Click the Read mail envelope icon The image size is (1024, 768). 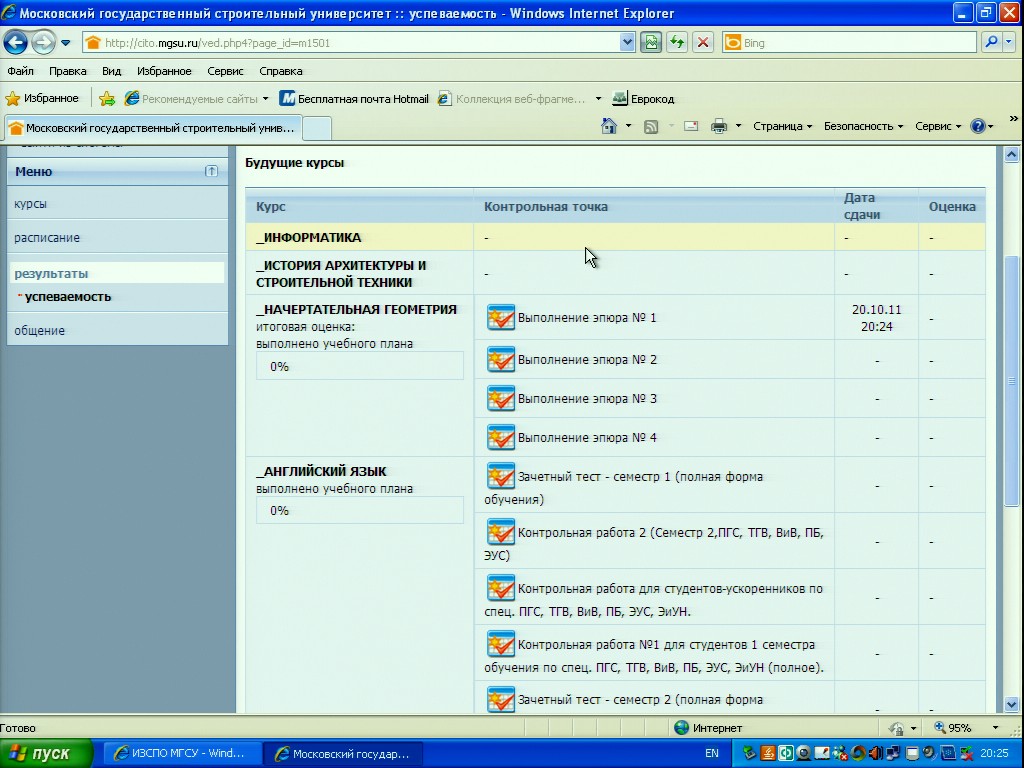coord(691,127)
